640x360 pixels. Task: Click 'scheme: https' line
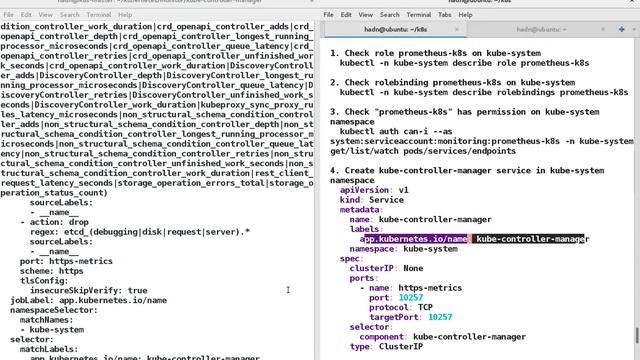(x=51, y=271)
